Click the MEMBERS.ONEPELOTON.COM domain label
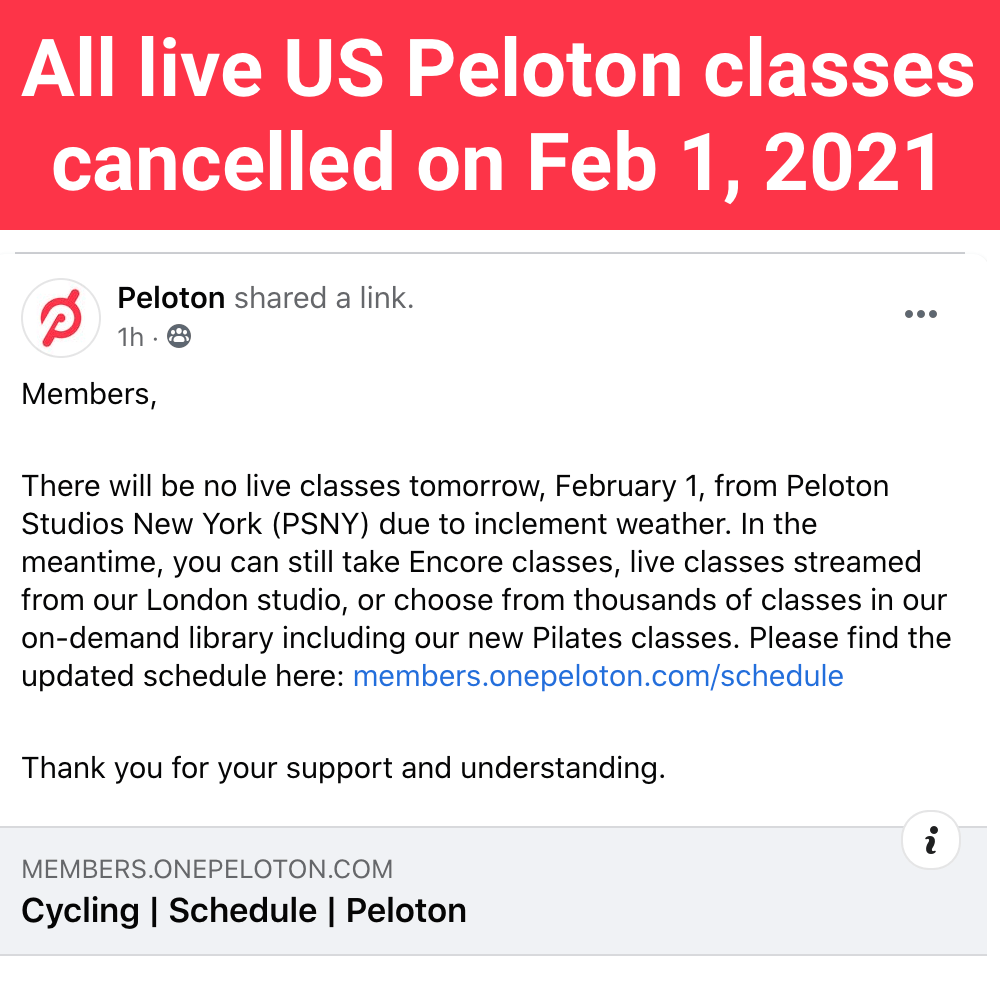 [207, 869]
